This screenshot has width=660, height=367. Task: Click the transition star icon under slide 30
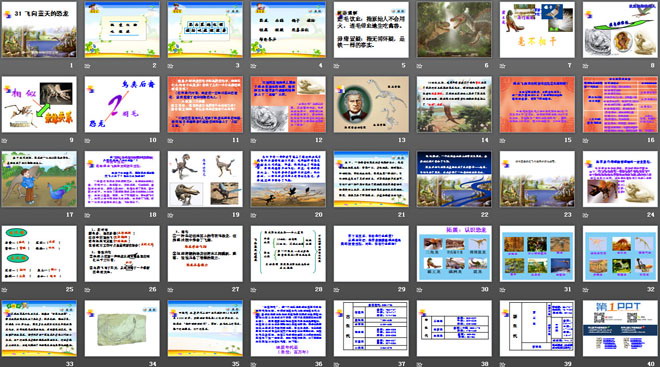pyautogui.click(x=419, y=290)
